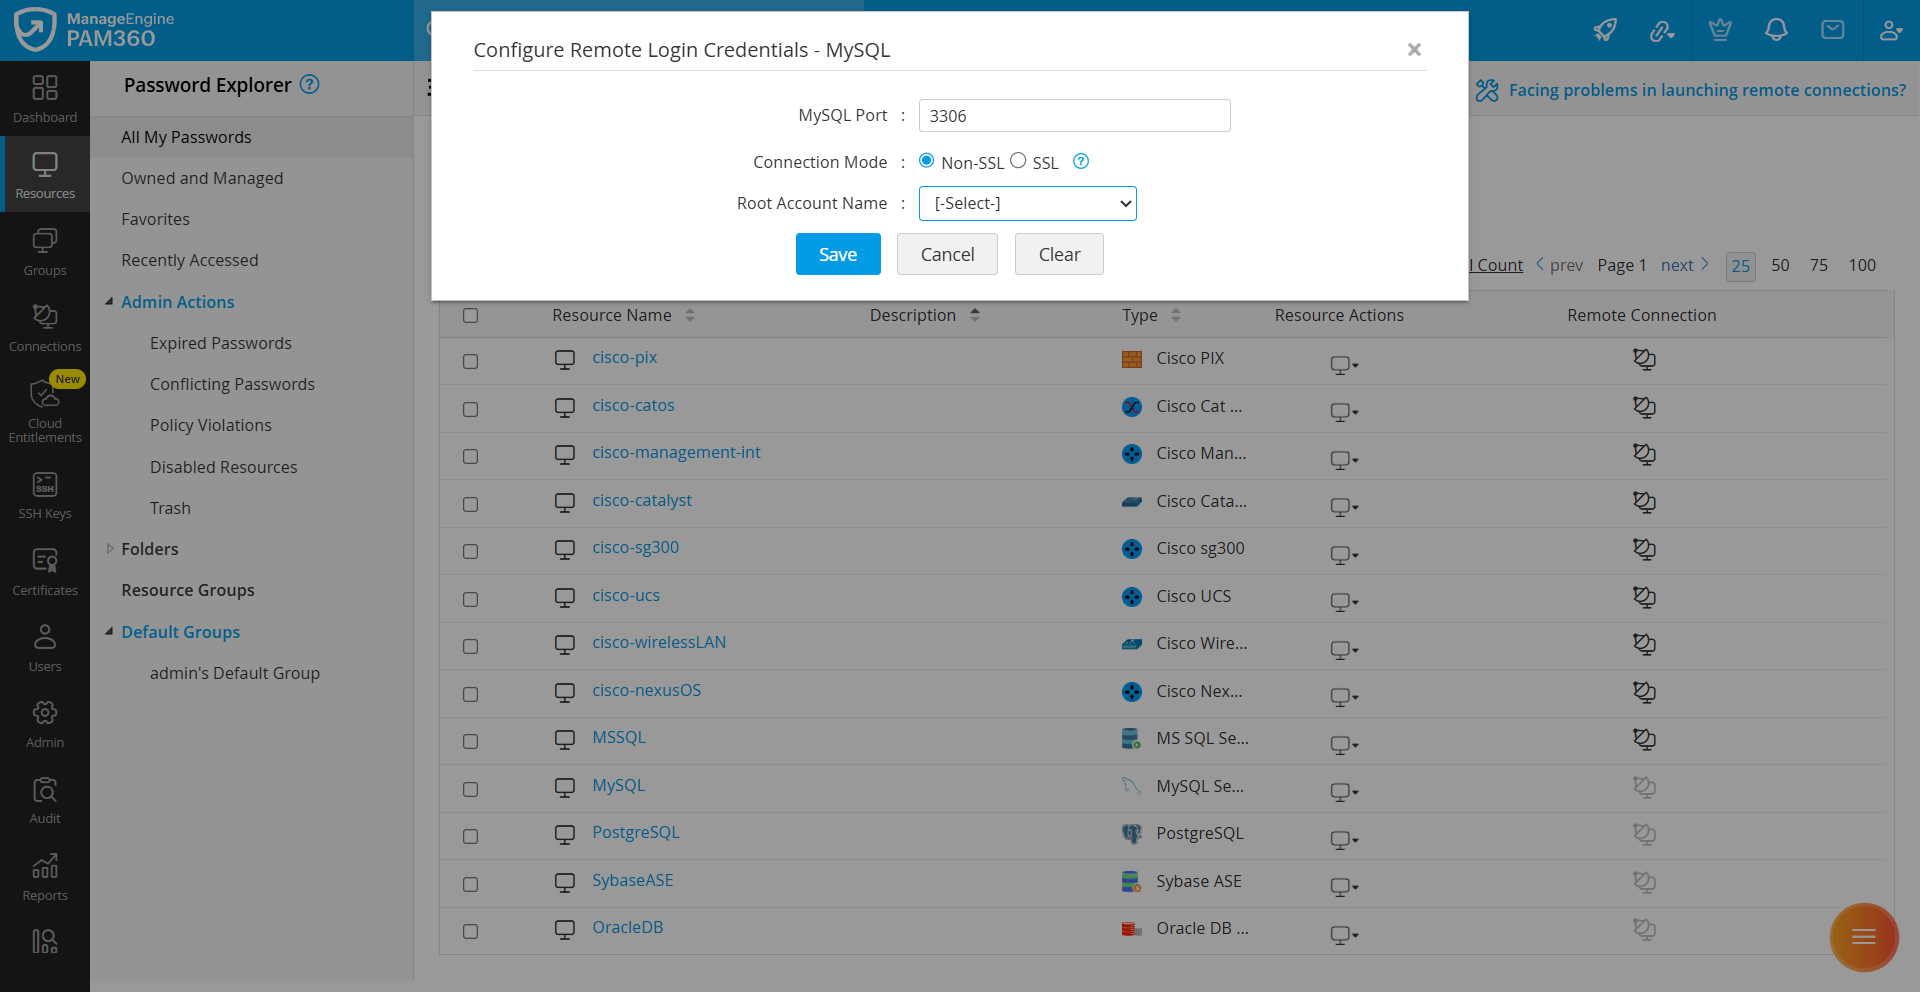Open the Audit section
1920x992 pixels.
coord(45,801)
